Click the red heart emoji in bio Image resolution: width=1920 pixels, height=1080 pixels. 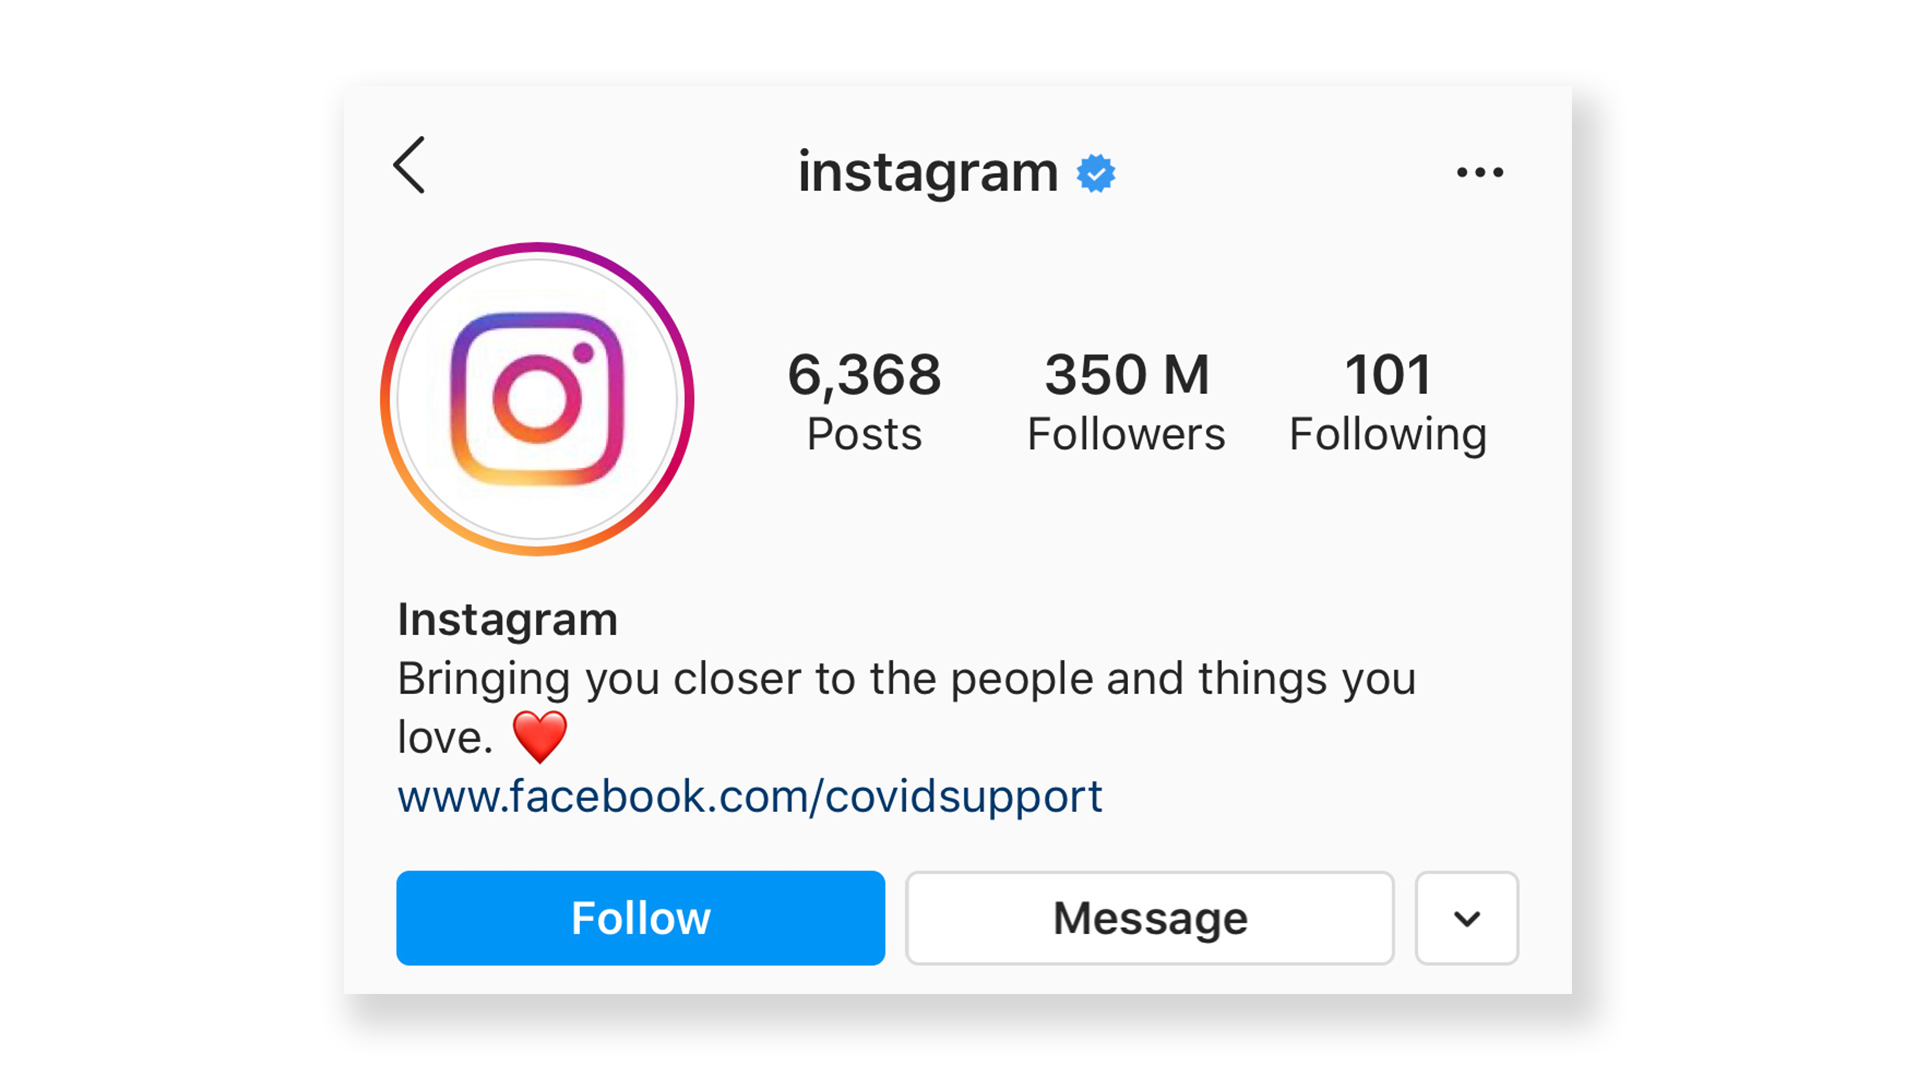[x=546, y=736]
